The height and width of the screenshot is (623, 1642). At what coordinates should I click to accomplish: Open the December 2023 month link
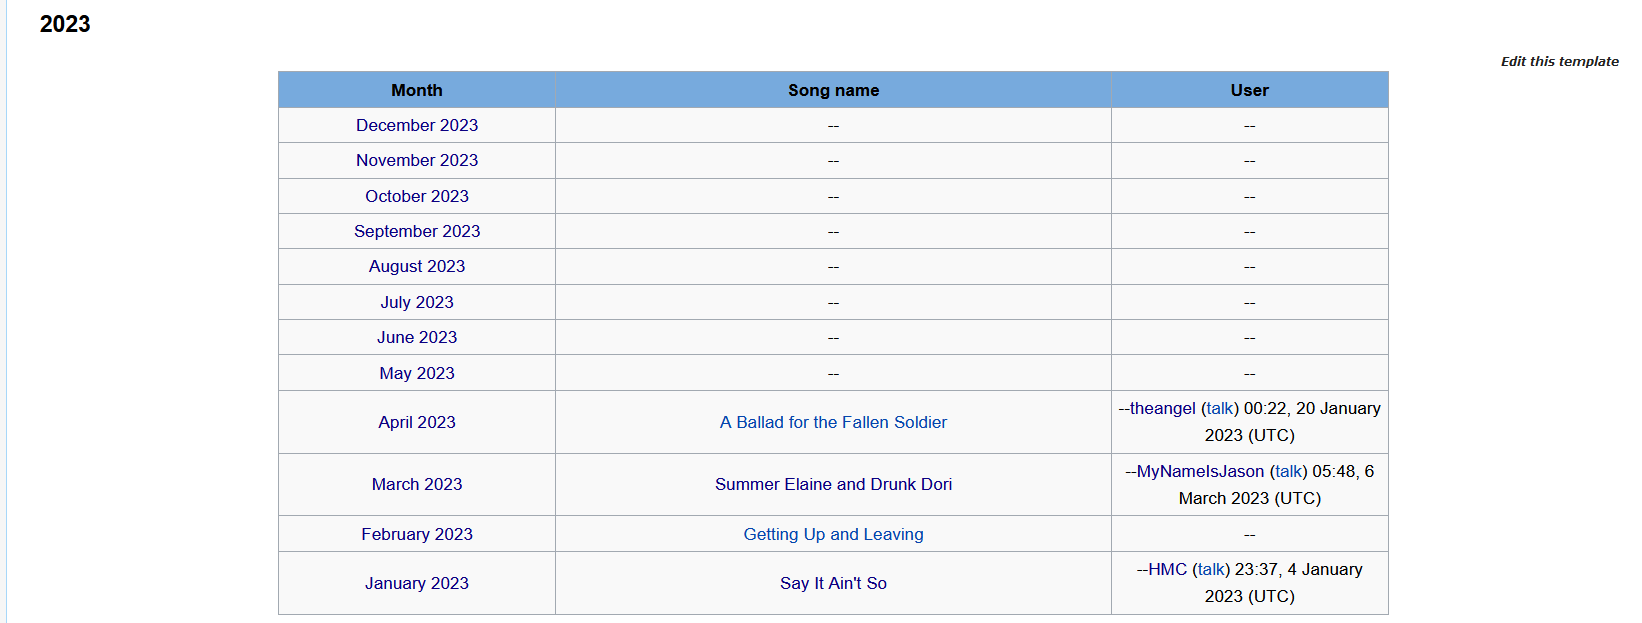point(417,125)
